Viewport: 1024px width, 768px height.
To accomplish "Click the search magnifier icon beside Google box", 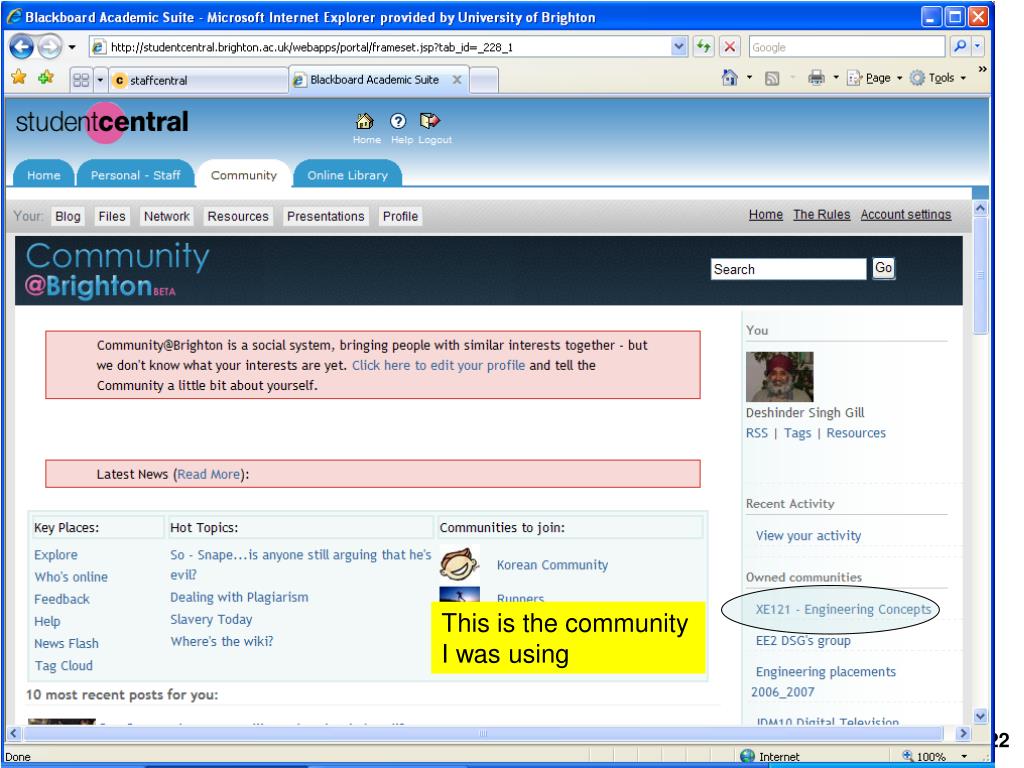I will 959,47.
